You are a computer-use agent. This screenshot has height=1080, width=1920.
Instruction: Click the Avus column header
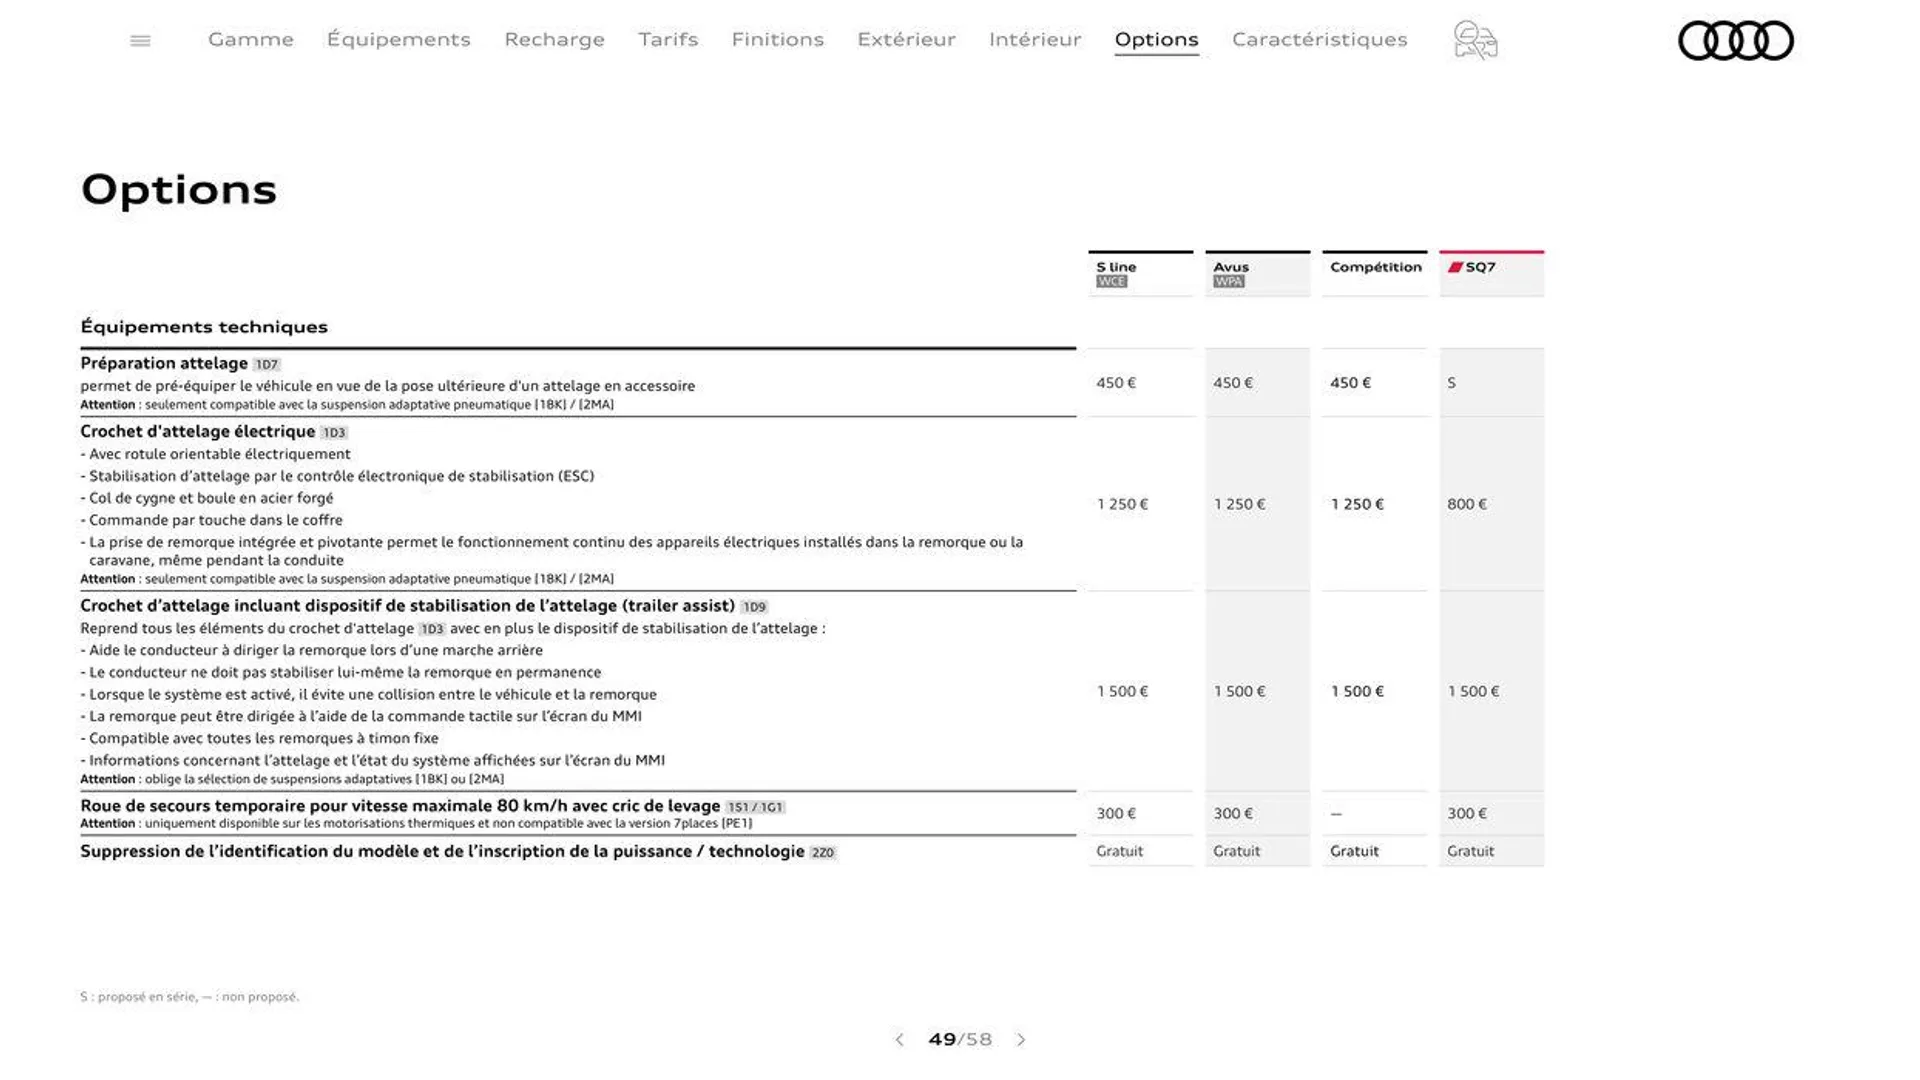[1258, 274]
